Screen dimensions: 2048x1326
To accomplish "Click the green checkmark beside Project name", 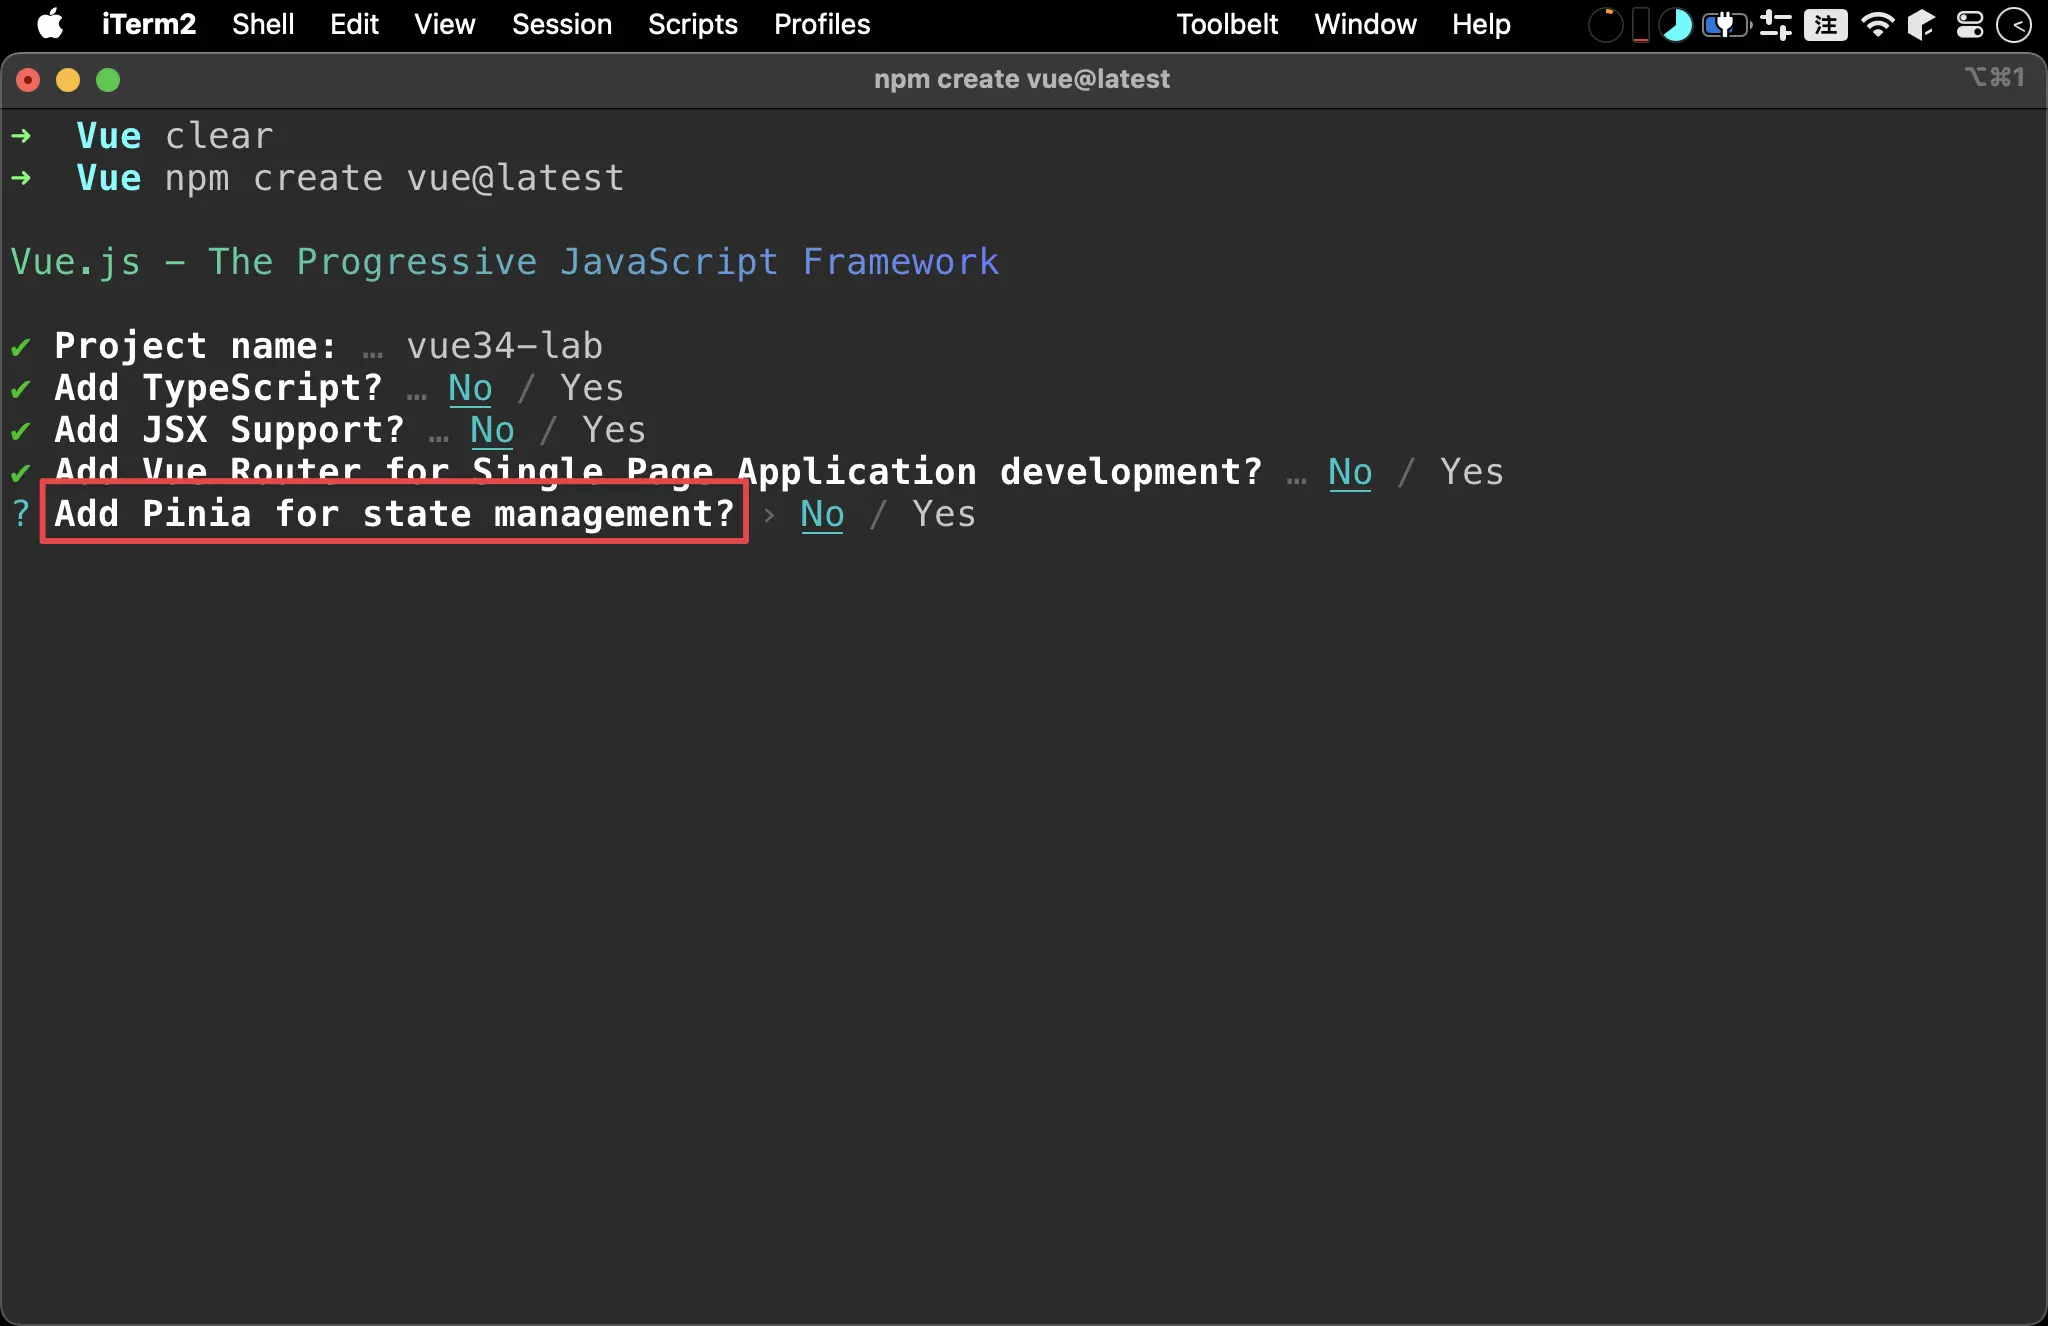I will 20,347.
